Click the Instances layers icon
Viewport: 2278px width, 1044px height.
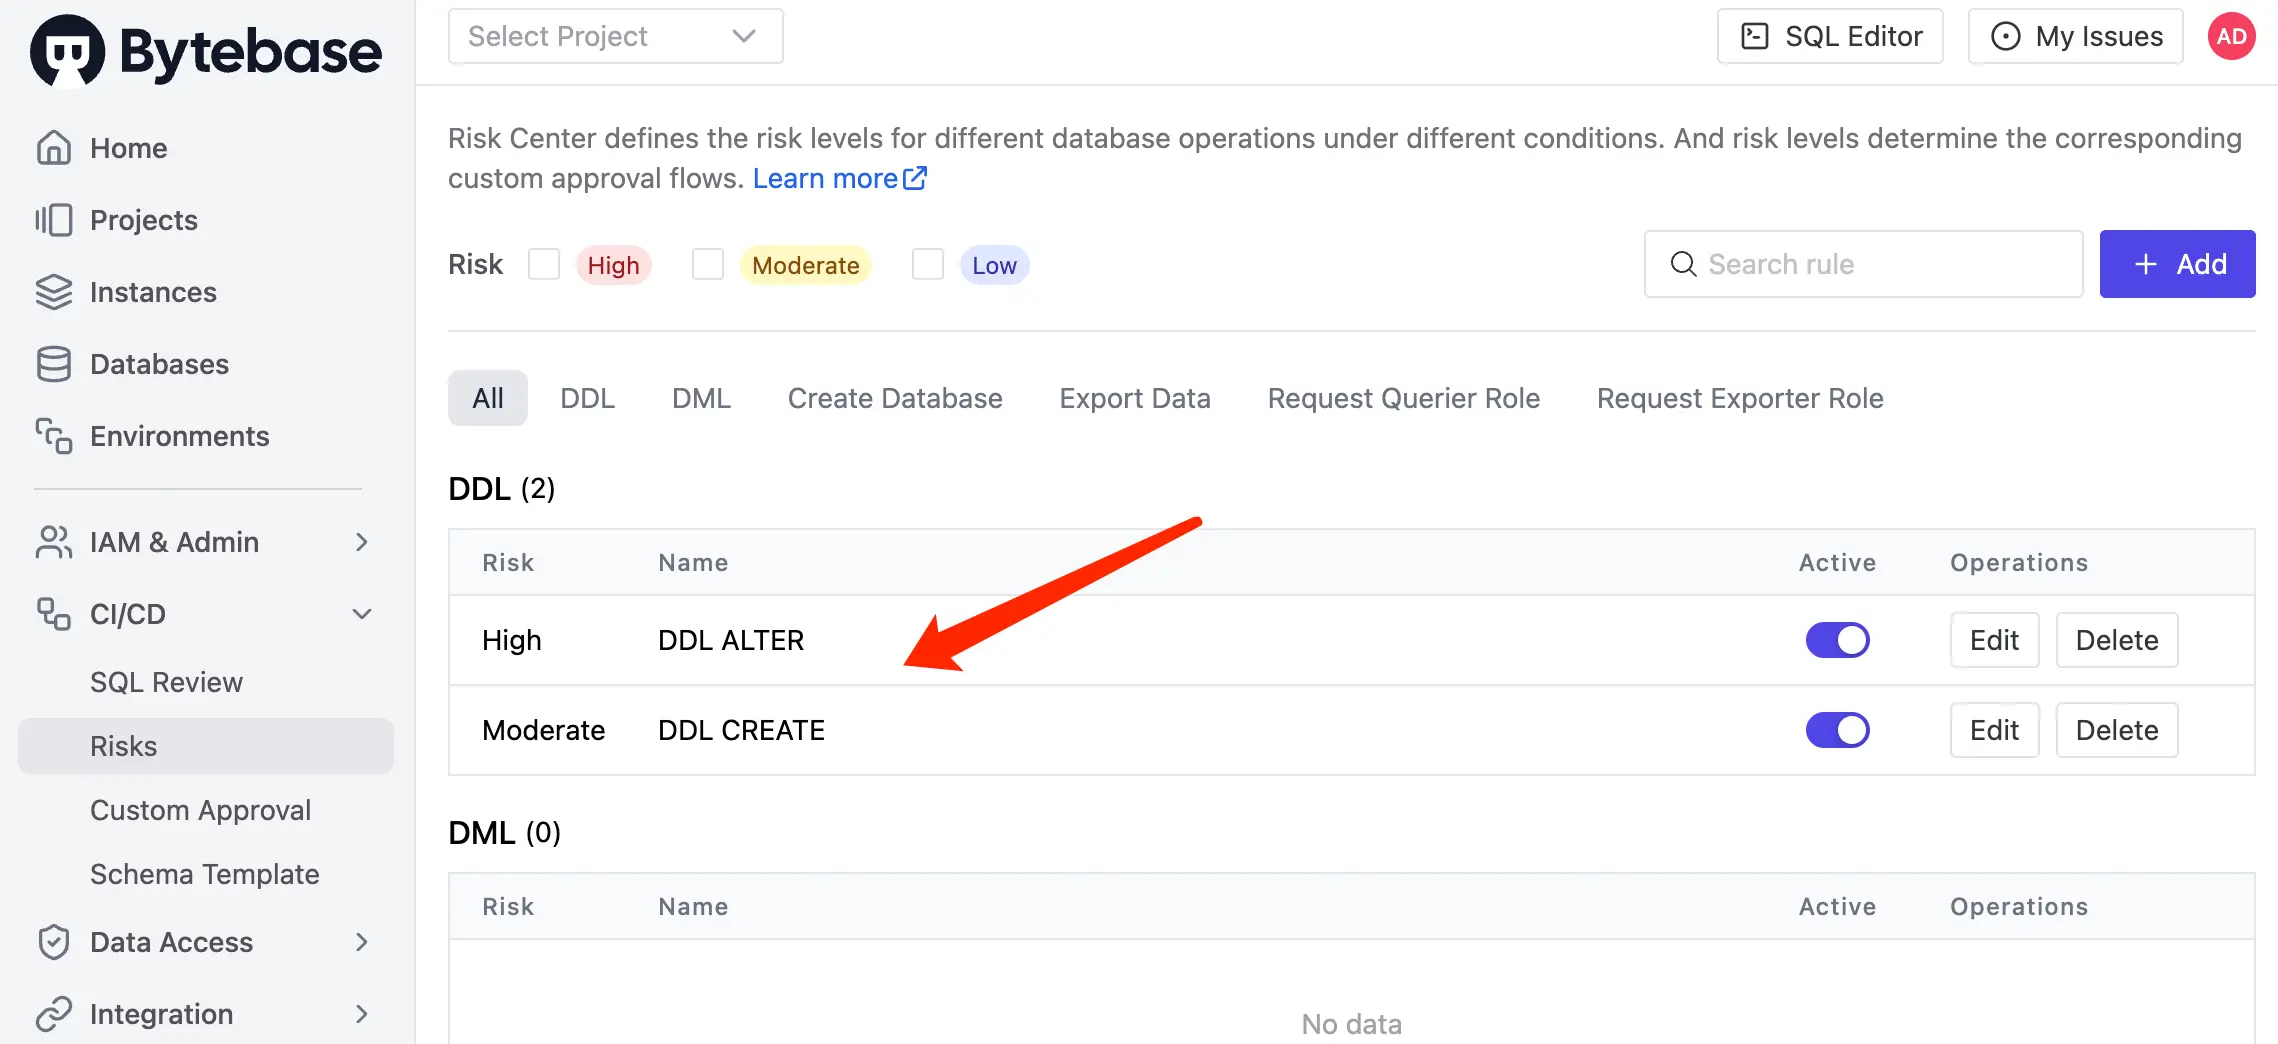pyautogui.click(x=54, y=292)
